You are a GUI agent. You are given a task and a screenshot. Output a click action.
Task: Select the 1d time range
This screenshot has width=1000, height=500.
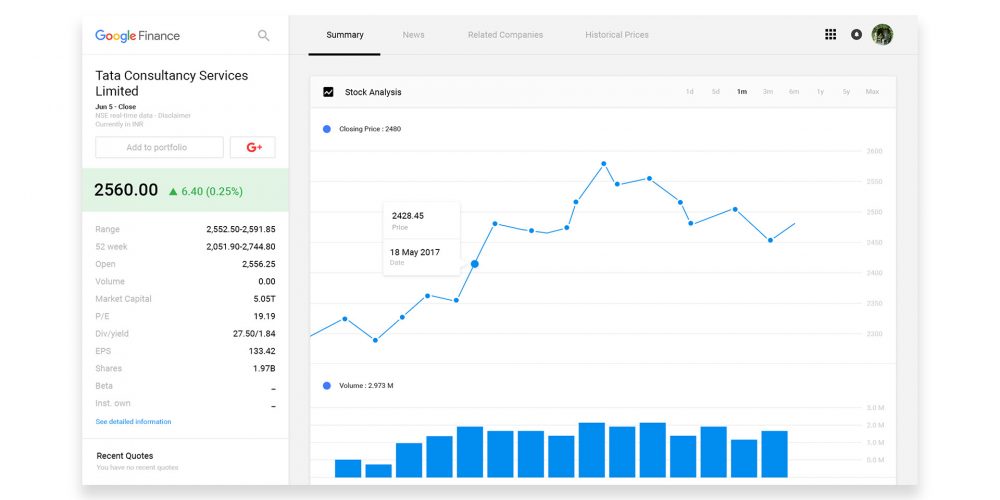pos(689,92)
